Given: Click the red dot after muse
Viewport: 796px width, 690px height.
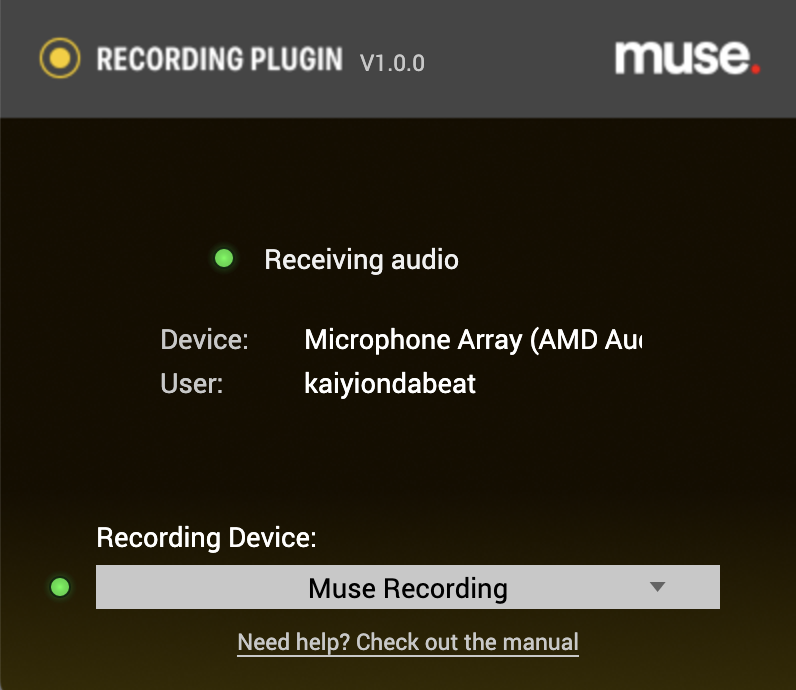Looking at the screenshot, I should click(x=756, y=69).
